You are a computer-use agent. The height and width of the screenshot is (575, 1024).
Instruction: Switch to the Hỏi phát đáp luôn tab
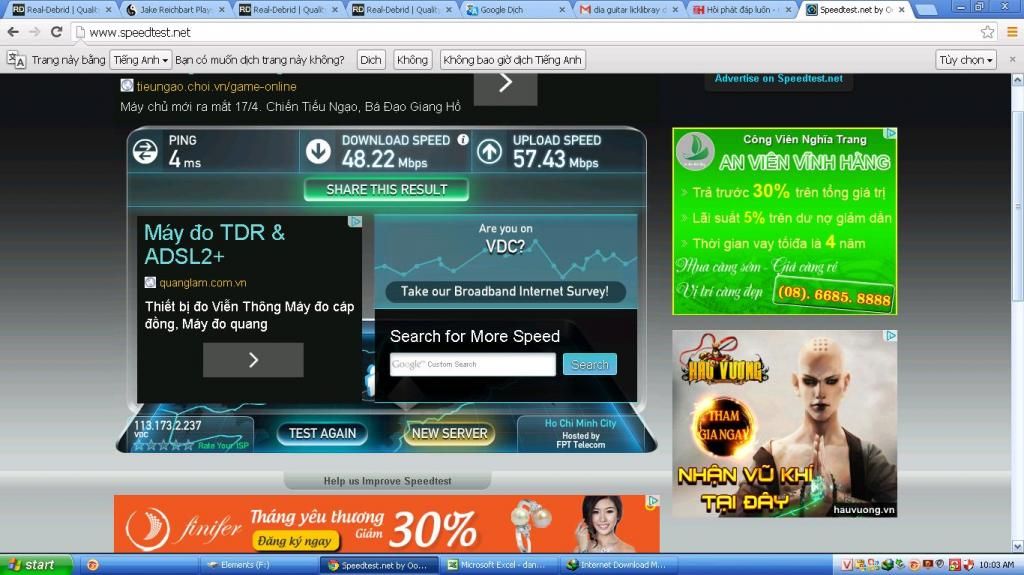741,10
